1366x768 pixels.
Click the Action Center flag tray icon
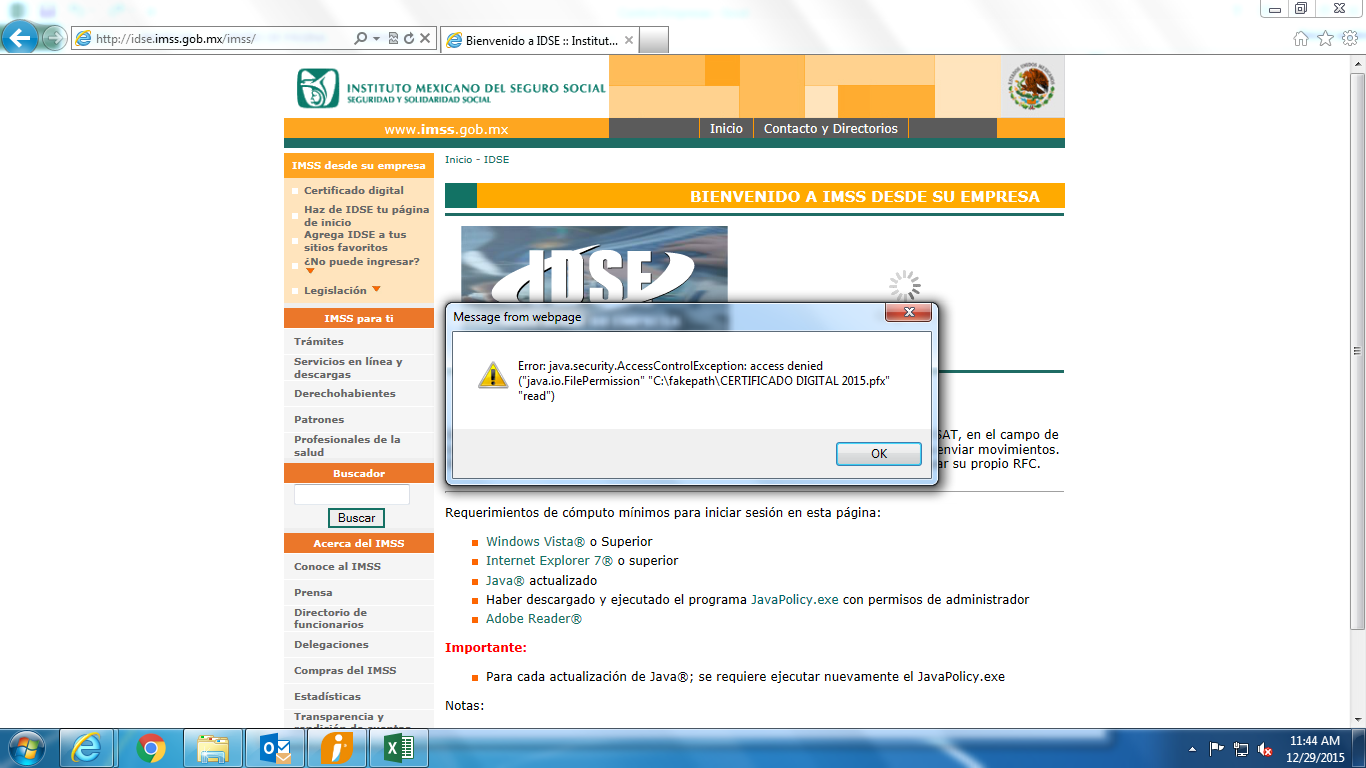[1217, 748]
